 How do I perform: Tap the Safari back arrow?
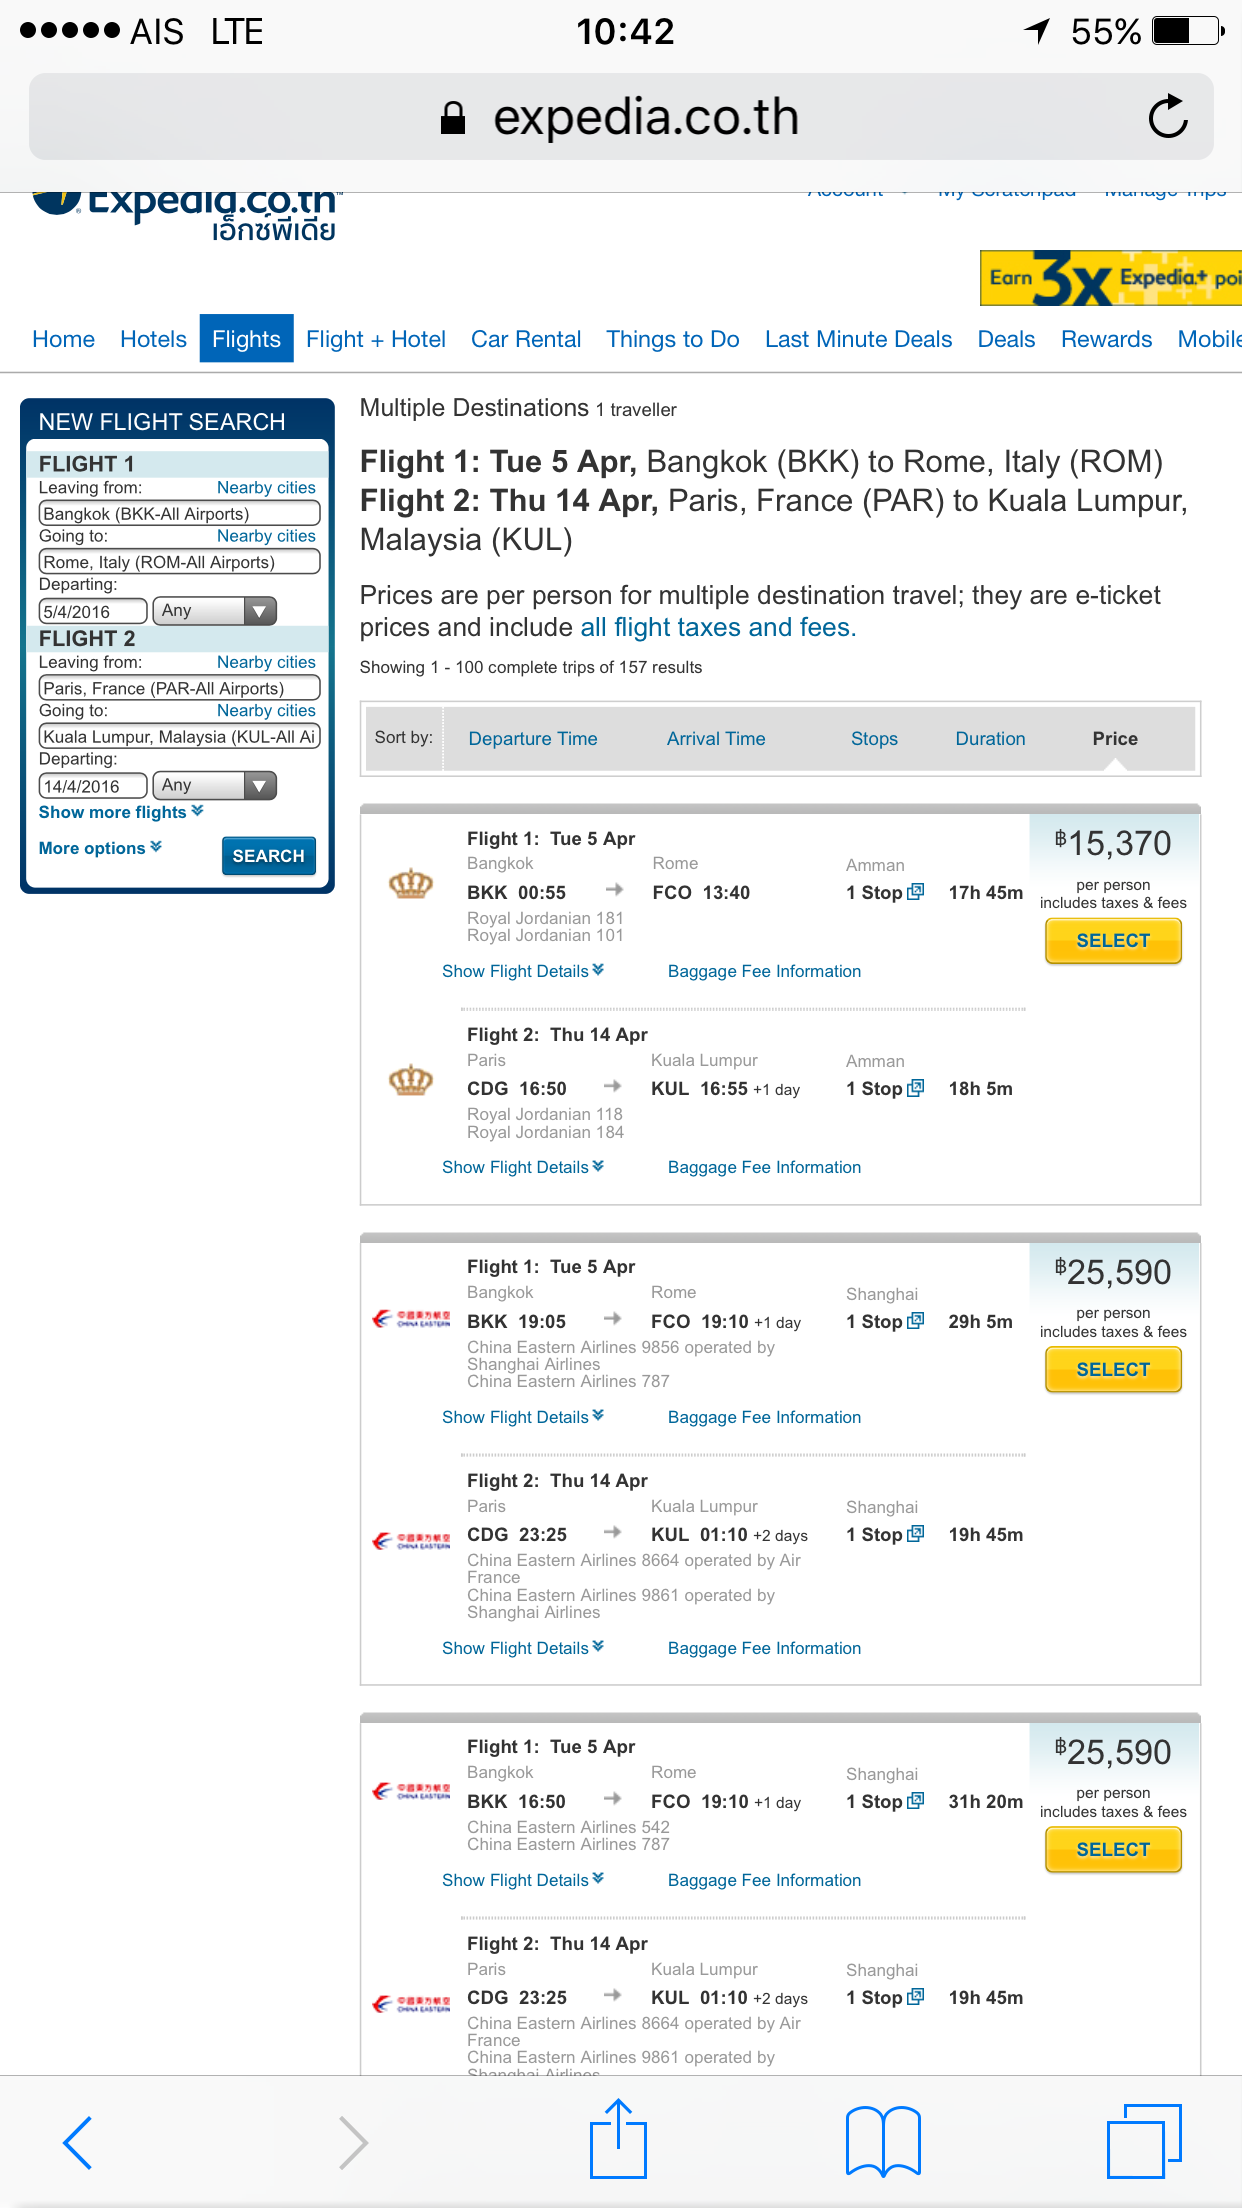[x=78, y=2142]
